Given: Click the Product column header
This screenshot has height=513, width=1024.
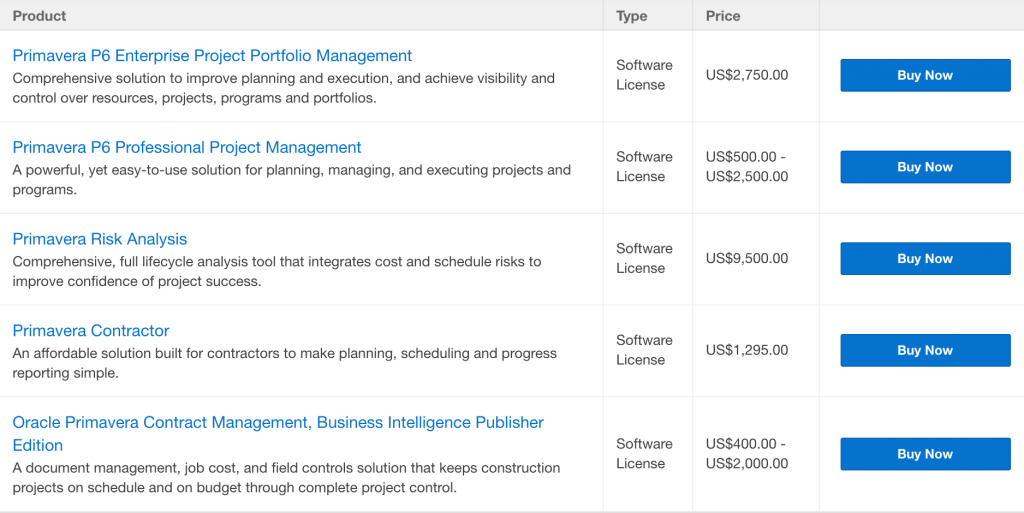Looking at the screenshot, I should [39, 16].
